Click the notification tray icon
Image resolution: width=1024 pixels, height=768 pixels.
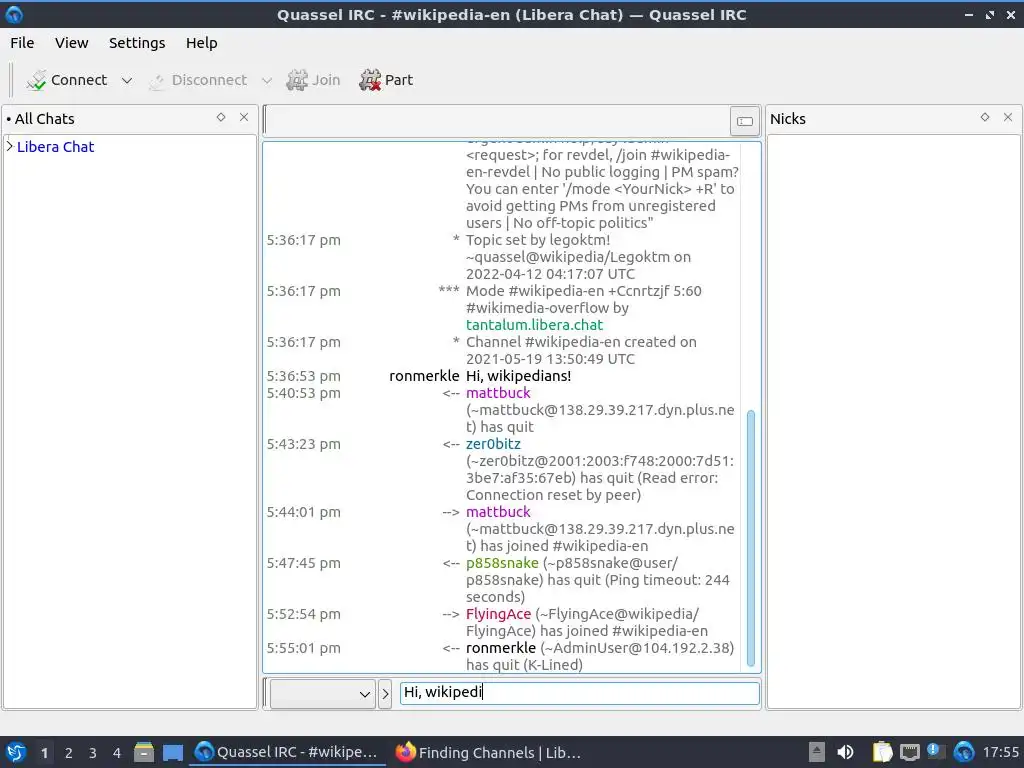tap(935, 751)
